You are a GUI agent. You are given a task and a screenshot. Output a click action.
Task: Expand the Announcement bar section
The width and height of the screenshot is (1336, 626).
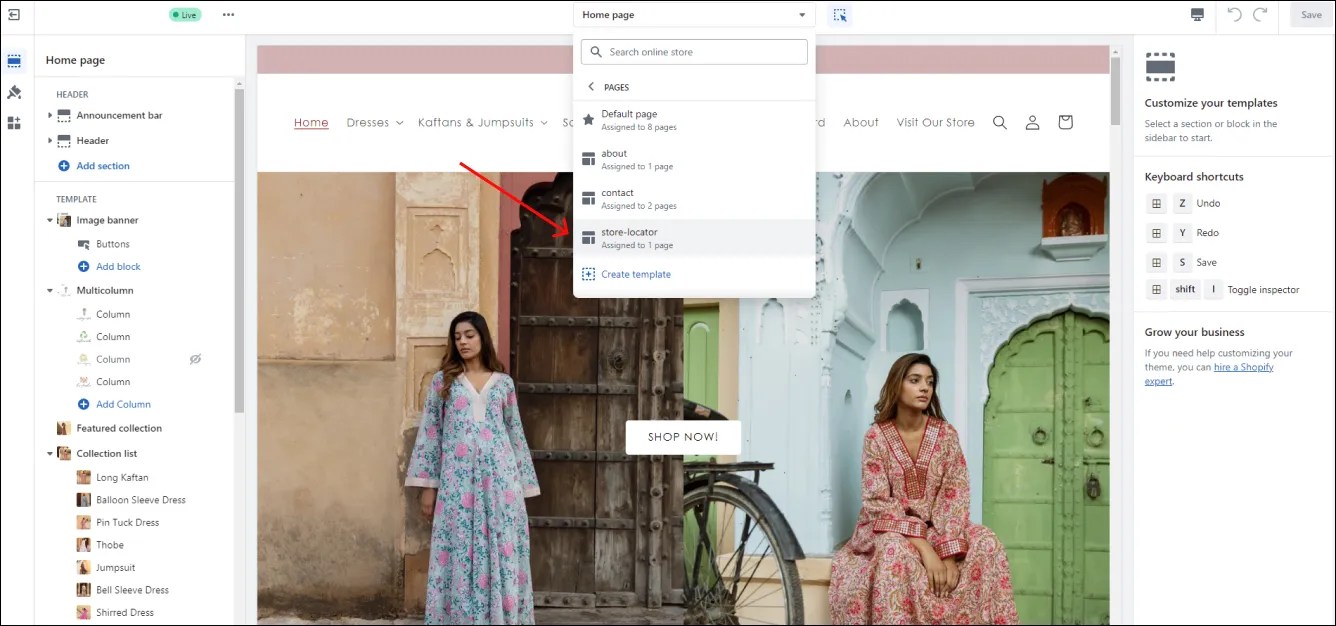49,115
